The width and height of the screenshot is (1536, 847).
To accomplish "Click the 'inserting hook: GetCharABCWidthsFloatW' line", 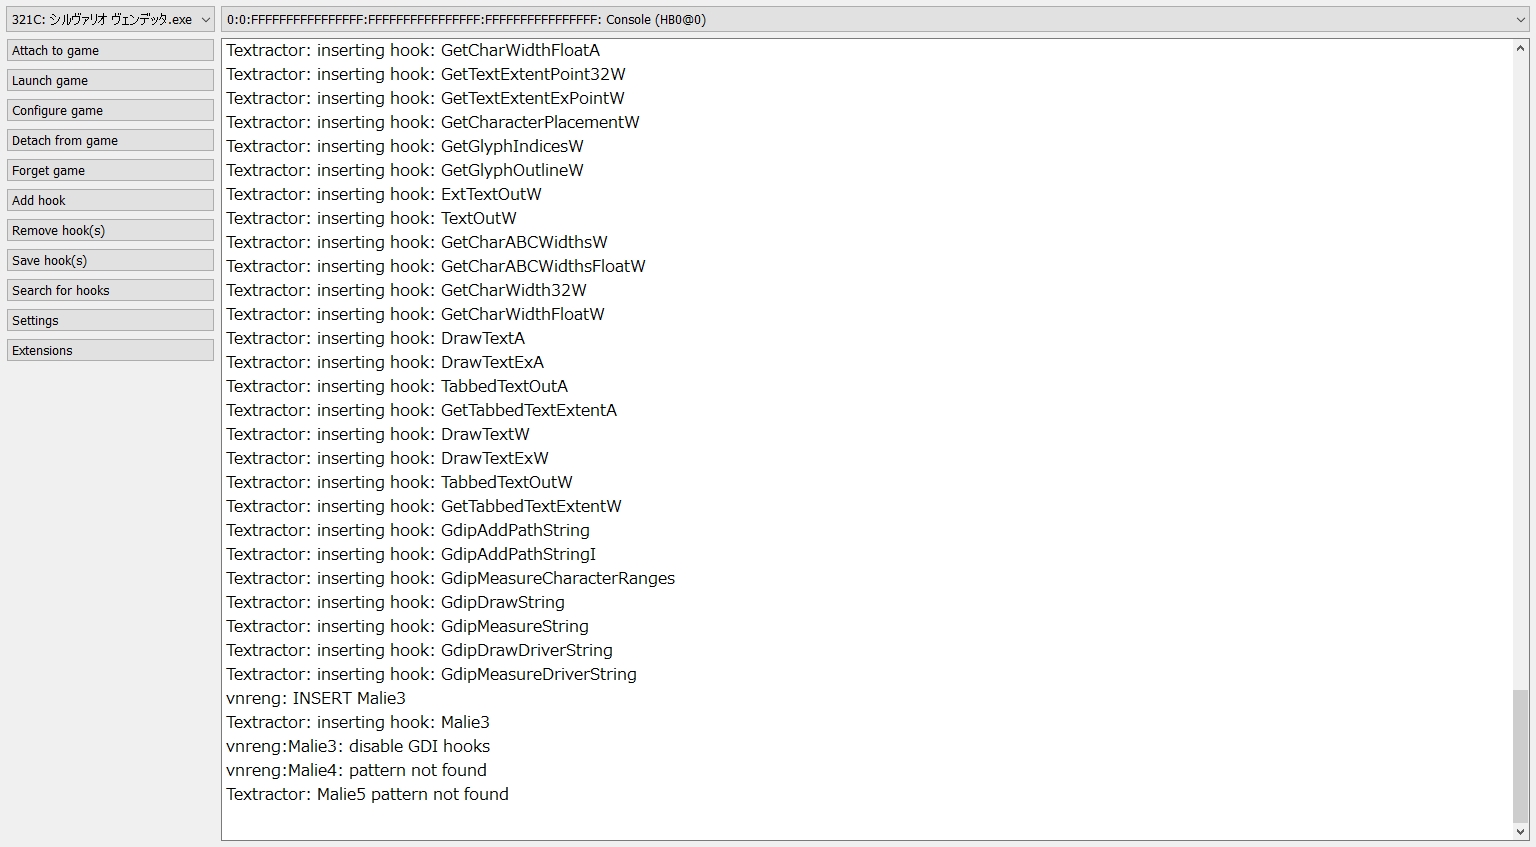I will (x=436, y=266).
